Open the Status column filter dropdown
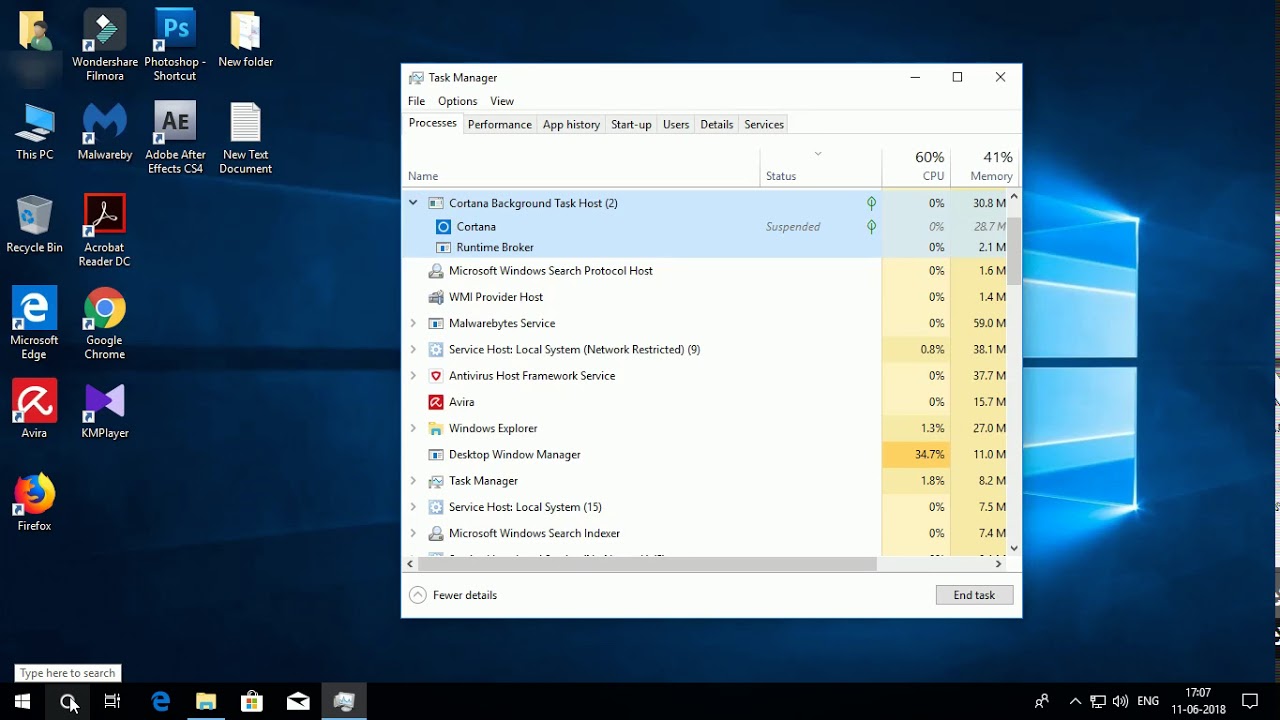Image resolution: width=1280 pixels, height=720 pixels. (x=819, y=156)
